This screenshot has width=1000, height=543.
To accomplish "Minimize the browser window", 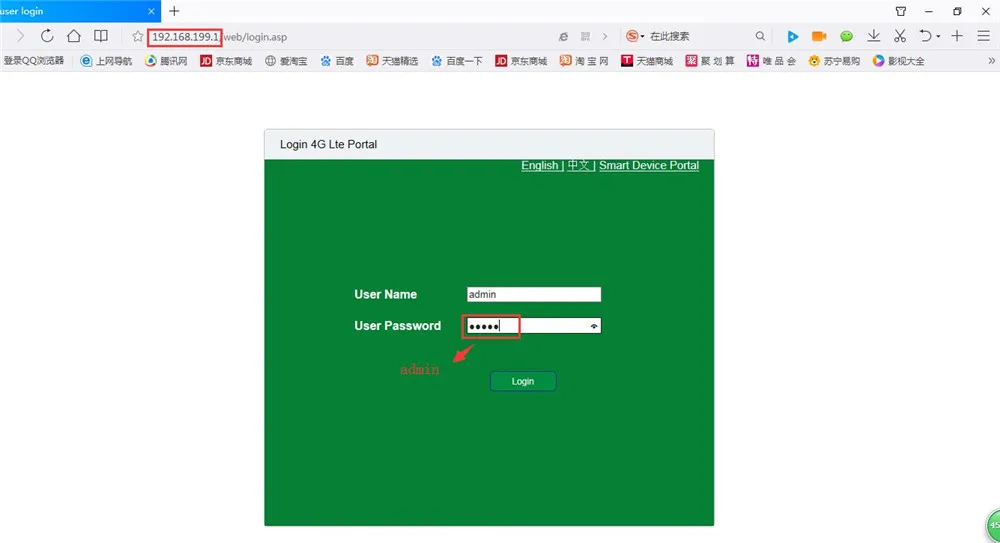I will (x=929, y=11).
